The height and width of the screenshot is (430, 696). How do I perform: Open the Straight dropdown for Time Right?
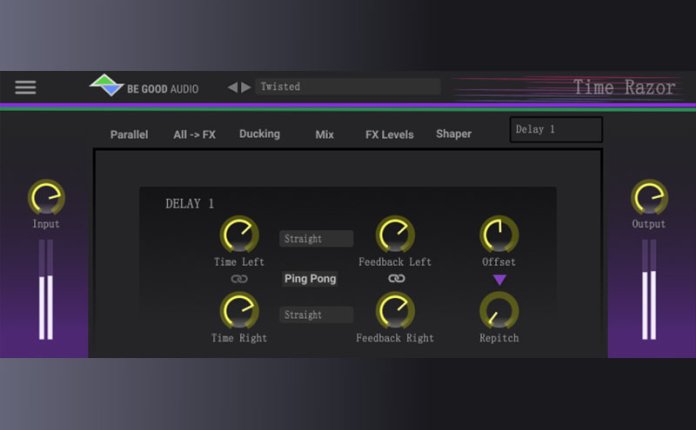point(316,315)
